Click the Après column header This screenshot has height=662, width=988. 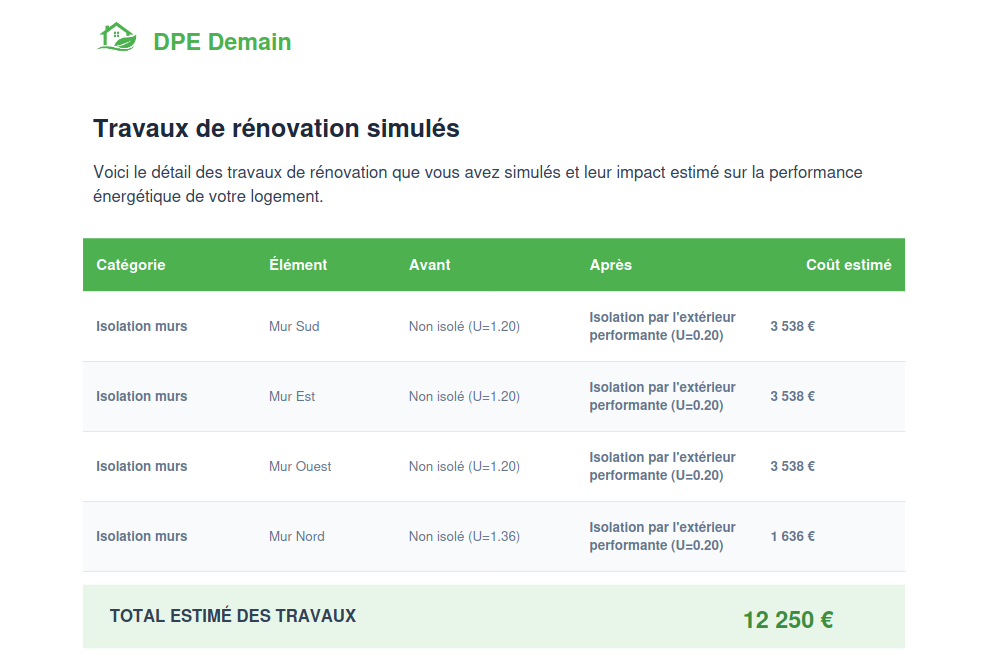611,265
